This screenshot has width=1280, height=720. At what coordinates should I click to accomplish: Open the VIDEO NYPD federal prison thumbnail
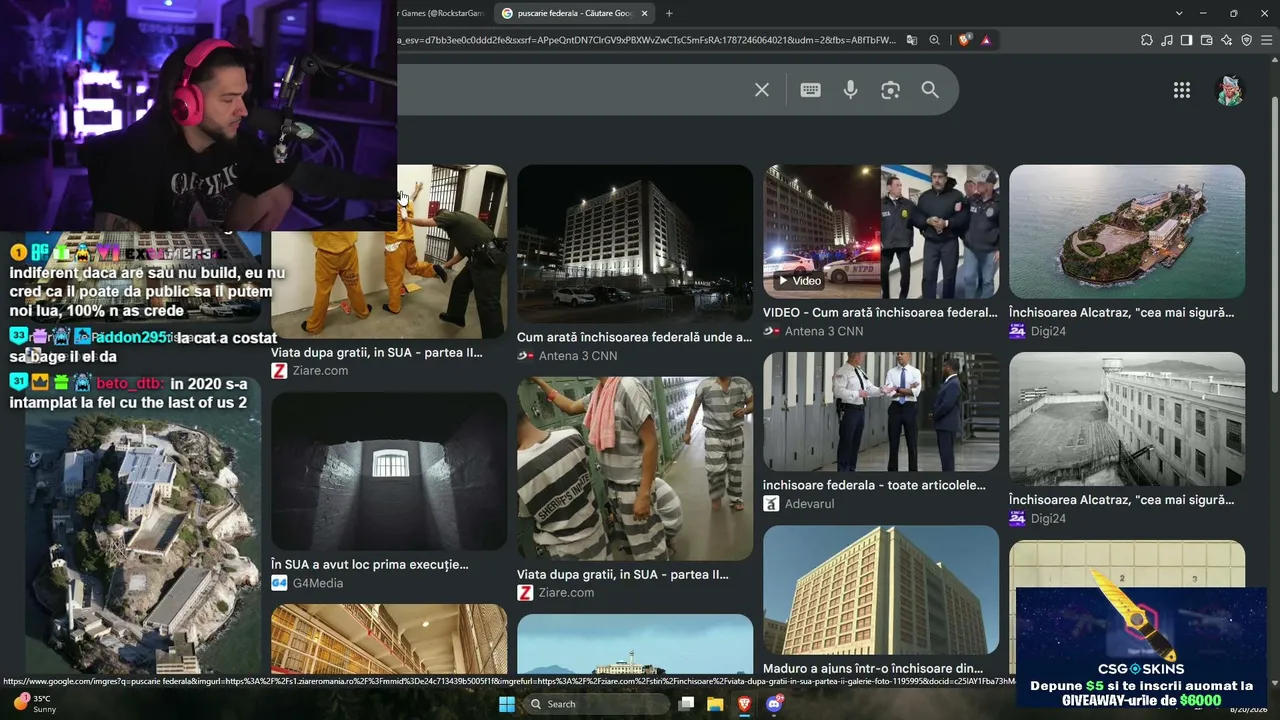[x=881, y=232]
